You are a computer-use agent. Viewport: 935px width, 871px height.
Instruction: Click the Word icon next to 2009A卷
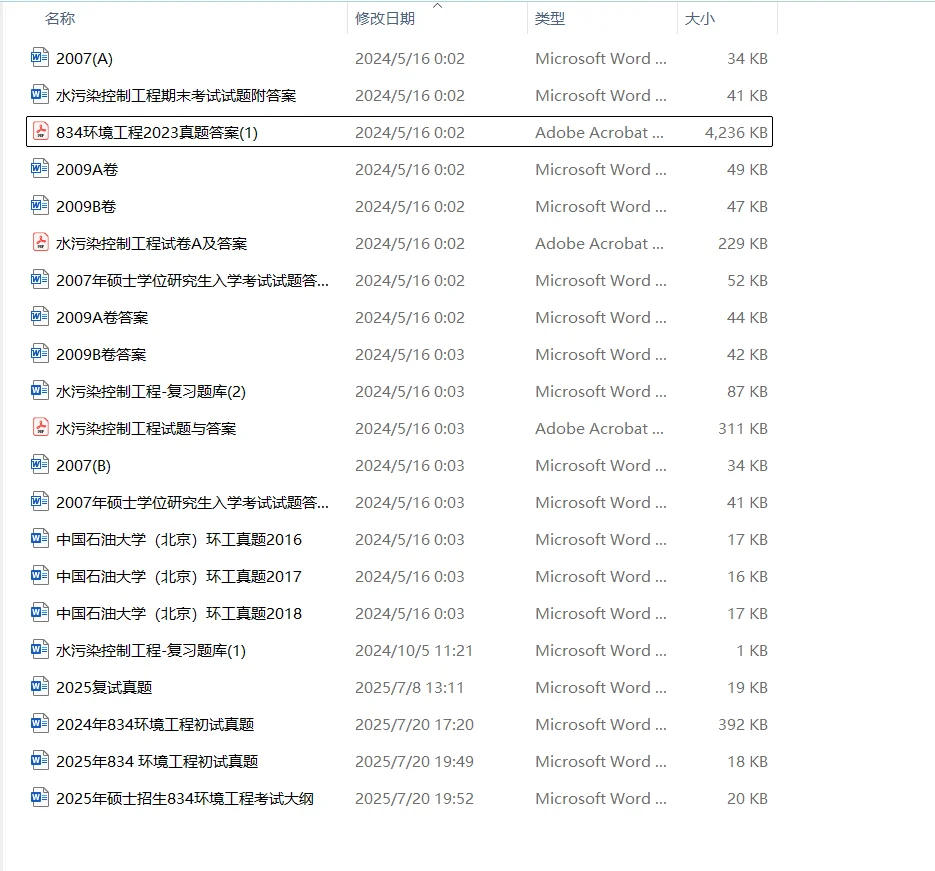pyautogui.click(x=38, y=169)
